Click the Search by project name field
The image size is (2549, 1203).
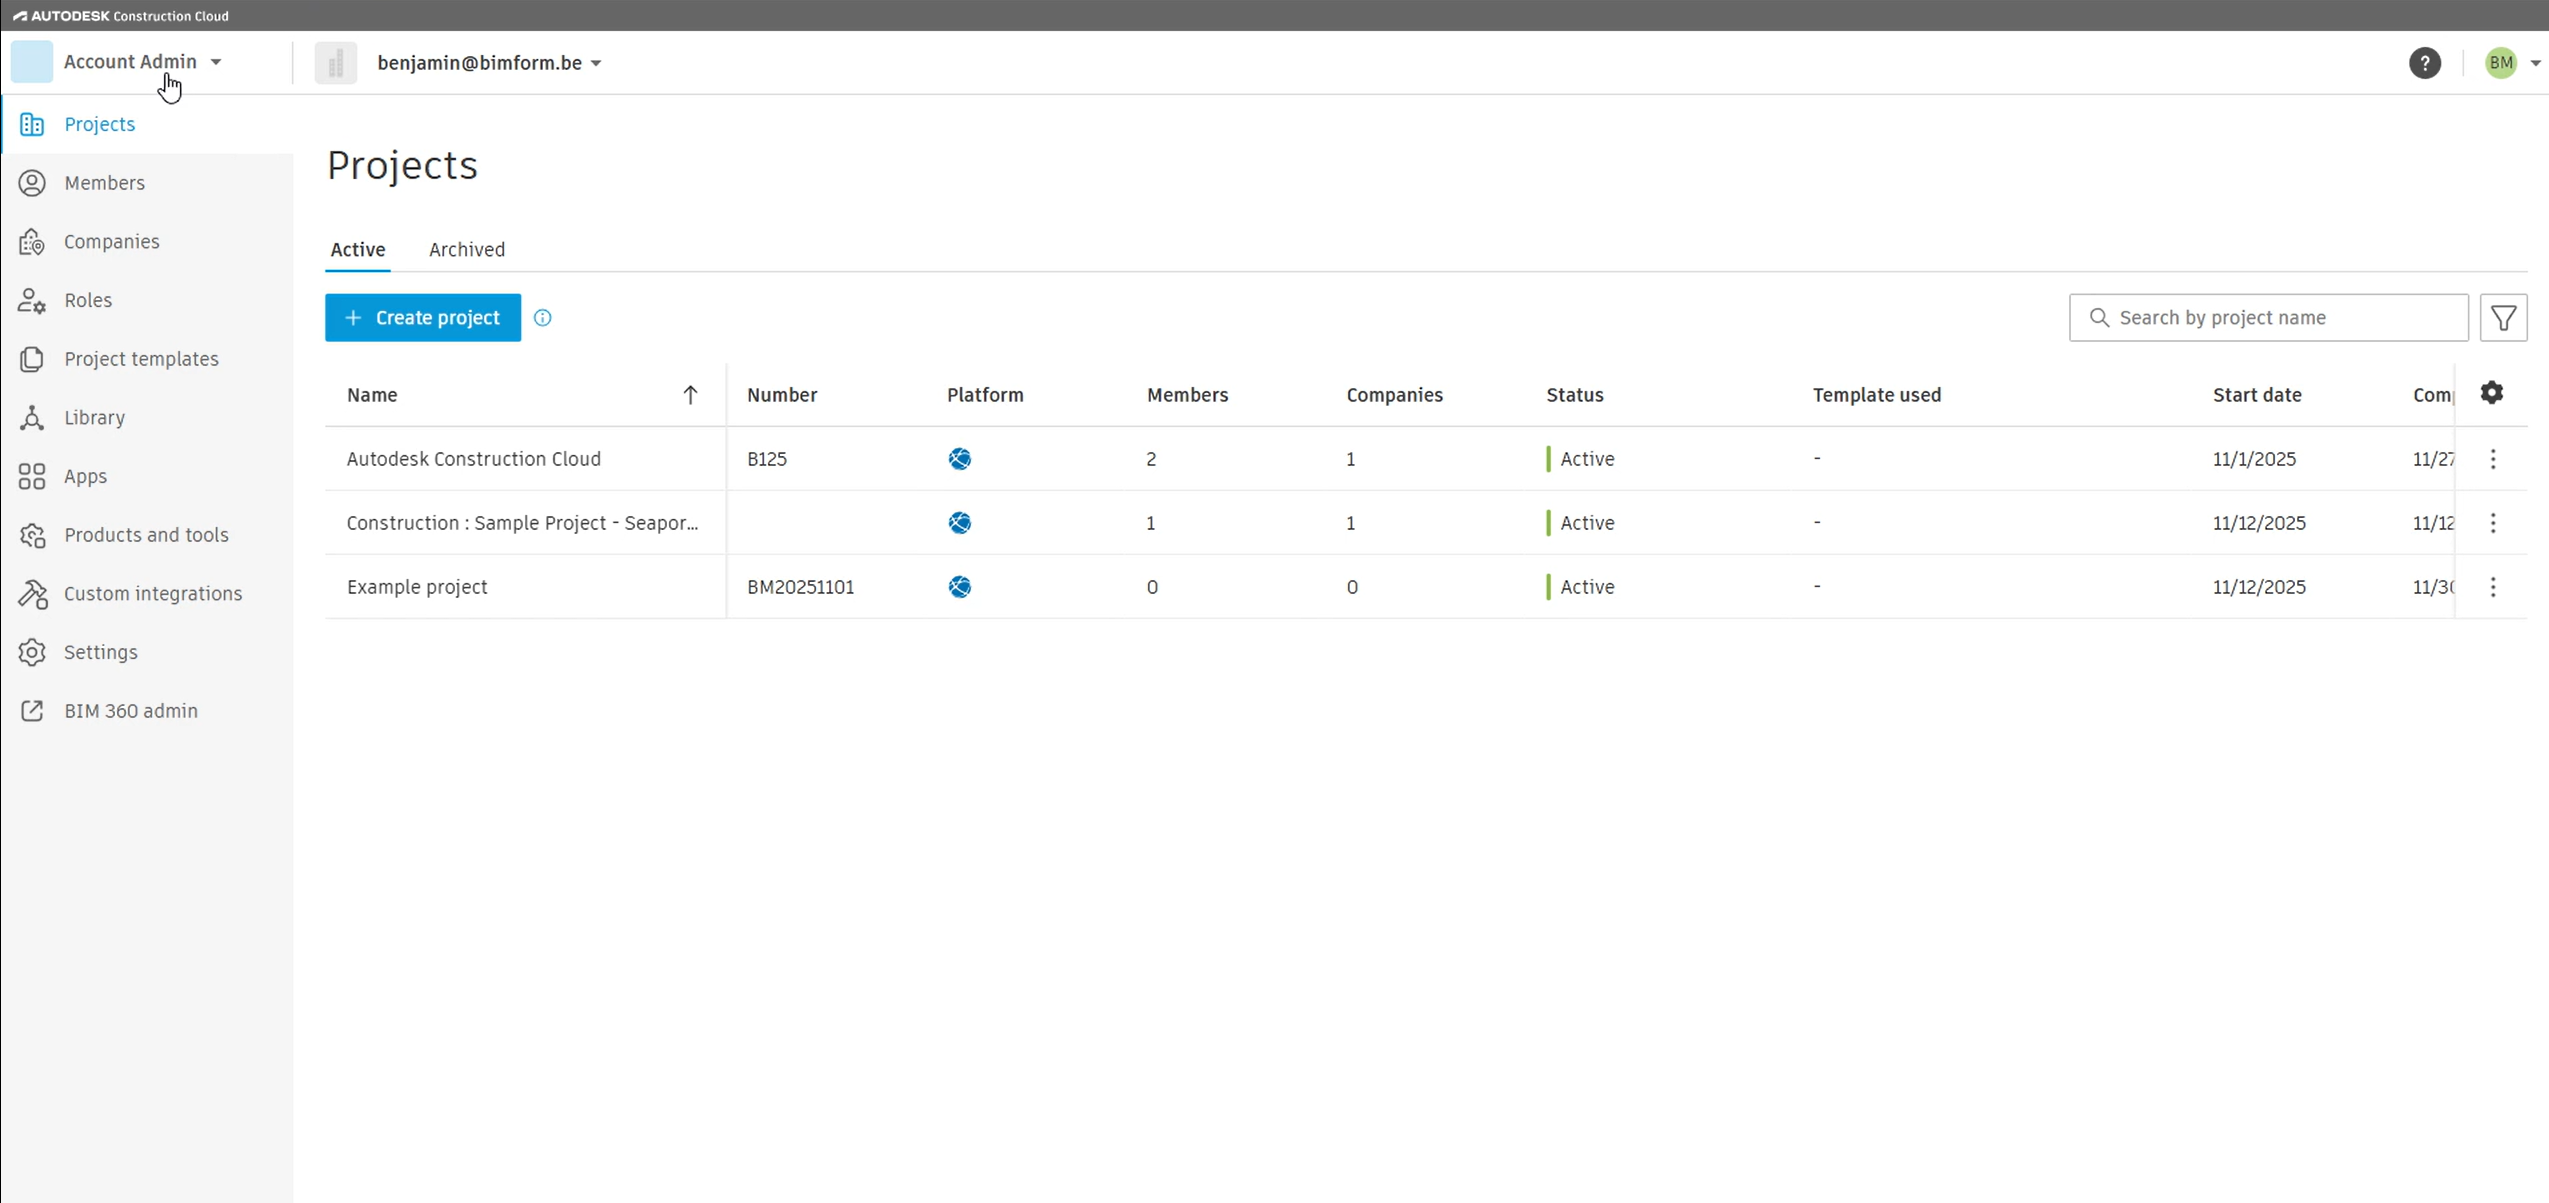point(2280,318)
